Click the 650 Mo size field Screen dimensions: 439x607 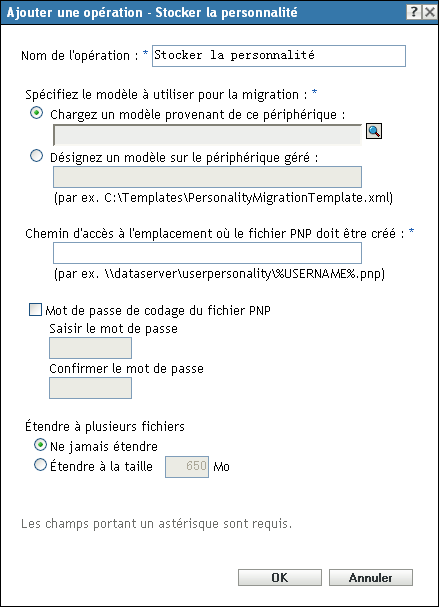(187, 467)
